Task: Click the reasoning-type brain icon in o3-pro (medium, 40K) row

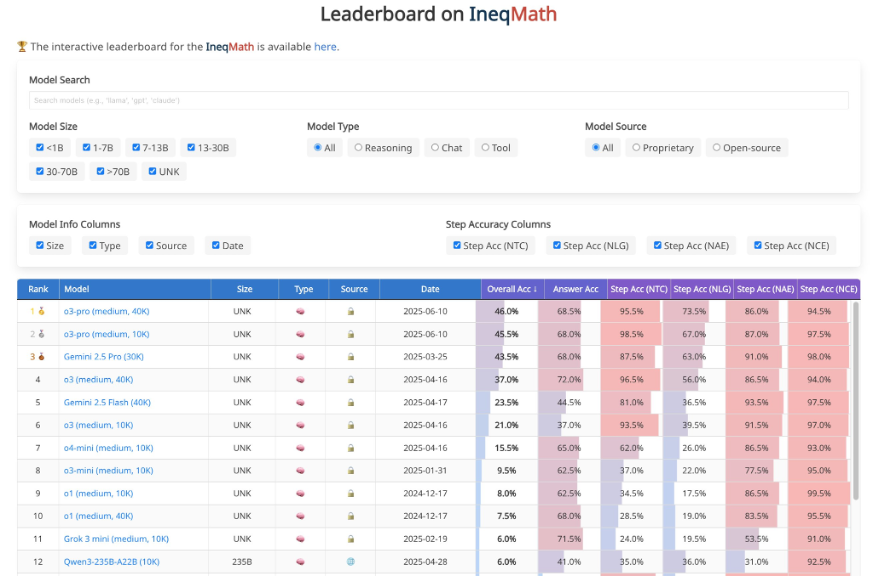Action: [300, 312]
